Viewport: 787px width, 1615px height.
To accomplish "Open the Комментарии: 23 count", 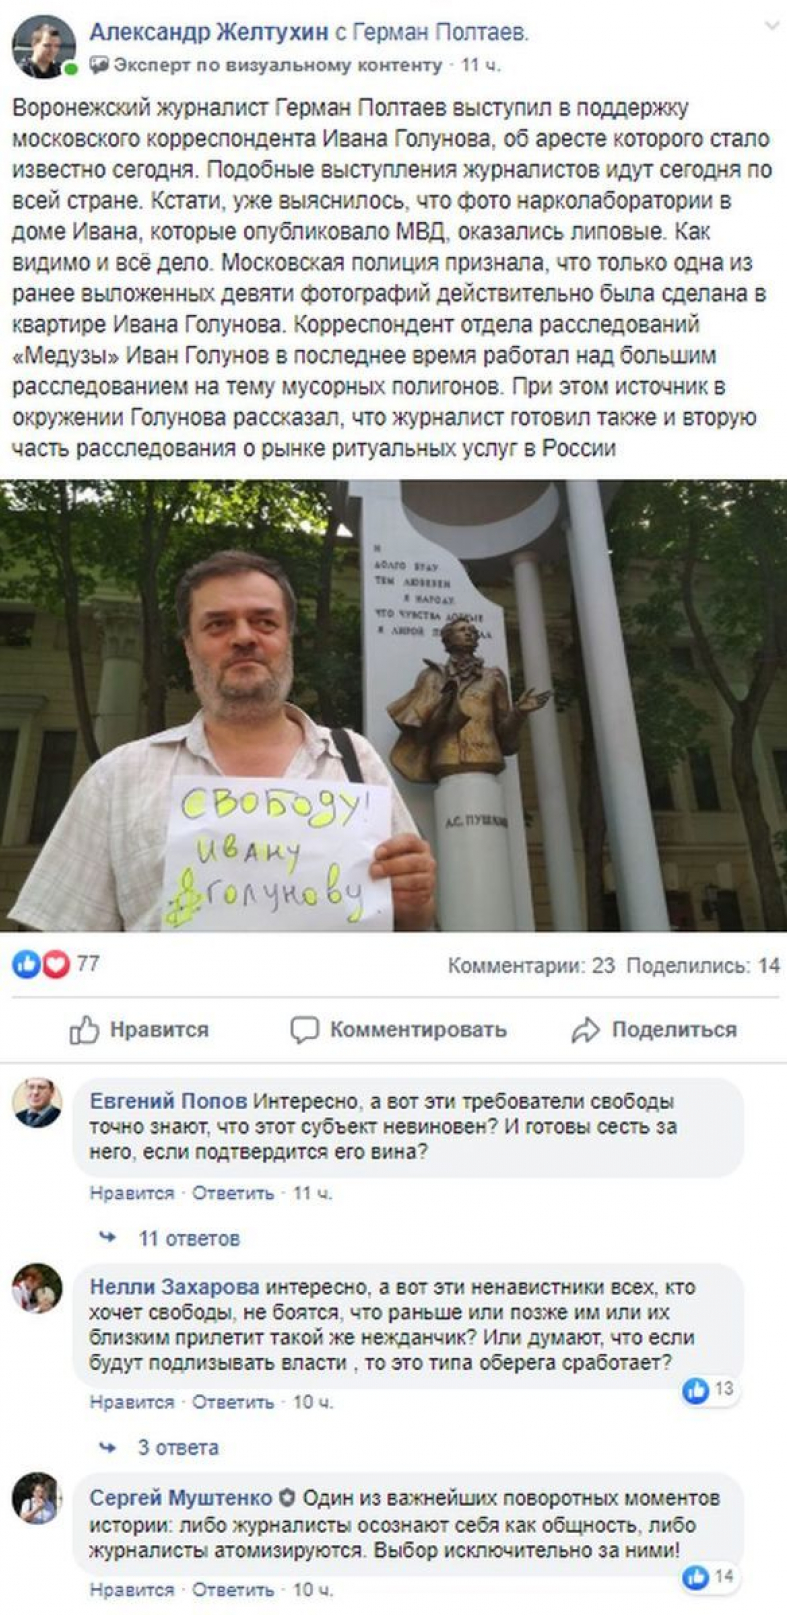I will pyautogui.click(x=531, y=966).
